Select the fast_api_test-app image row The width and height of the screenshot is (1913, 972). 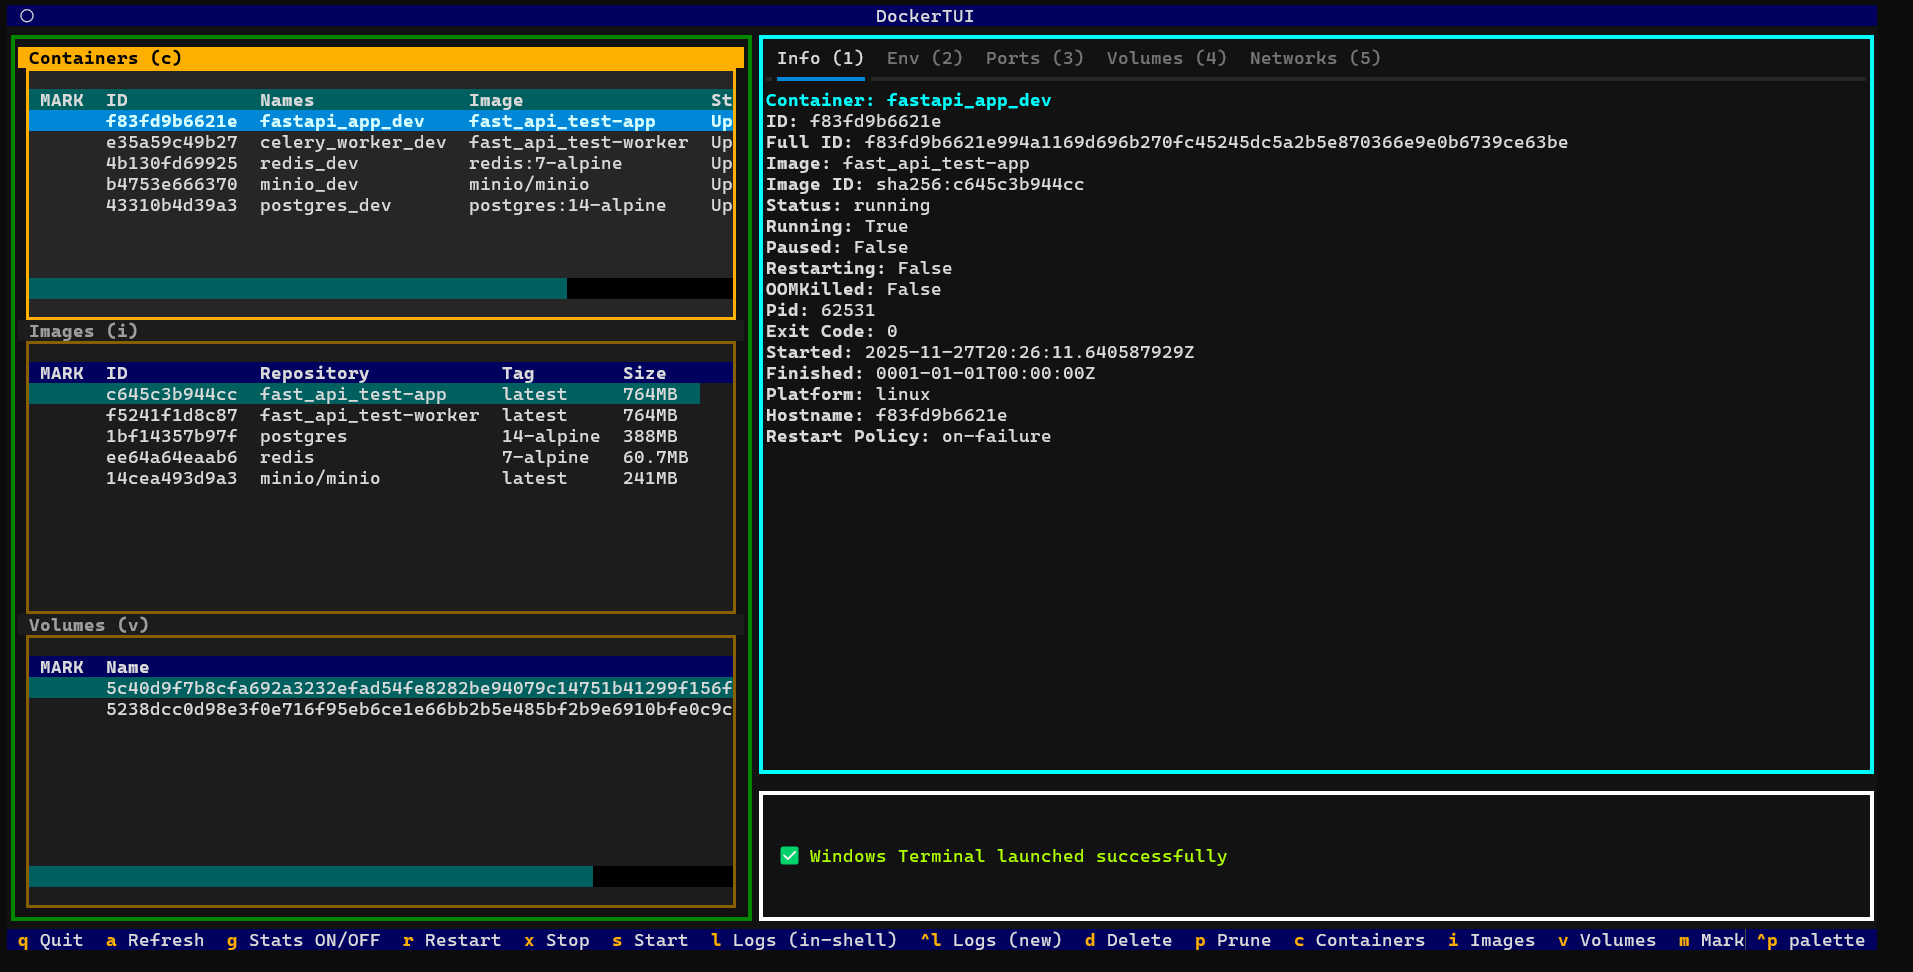pos(365,394)
